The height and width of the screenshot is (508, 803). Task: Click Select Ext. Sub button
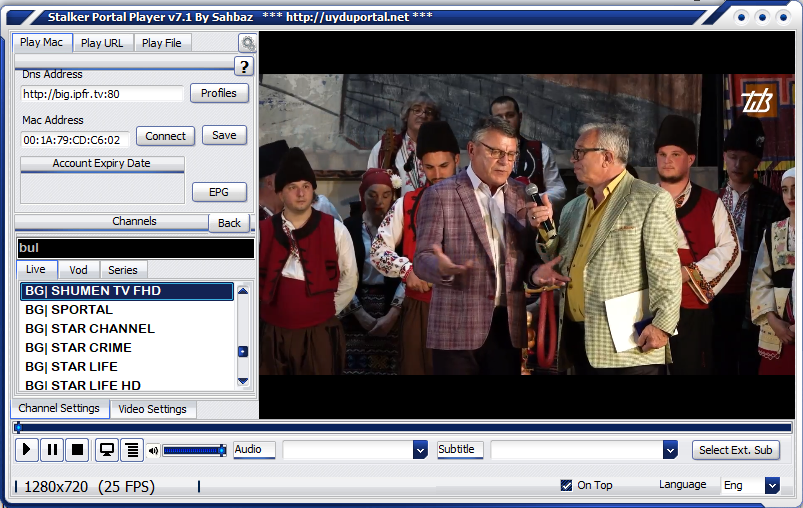736,450
